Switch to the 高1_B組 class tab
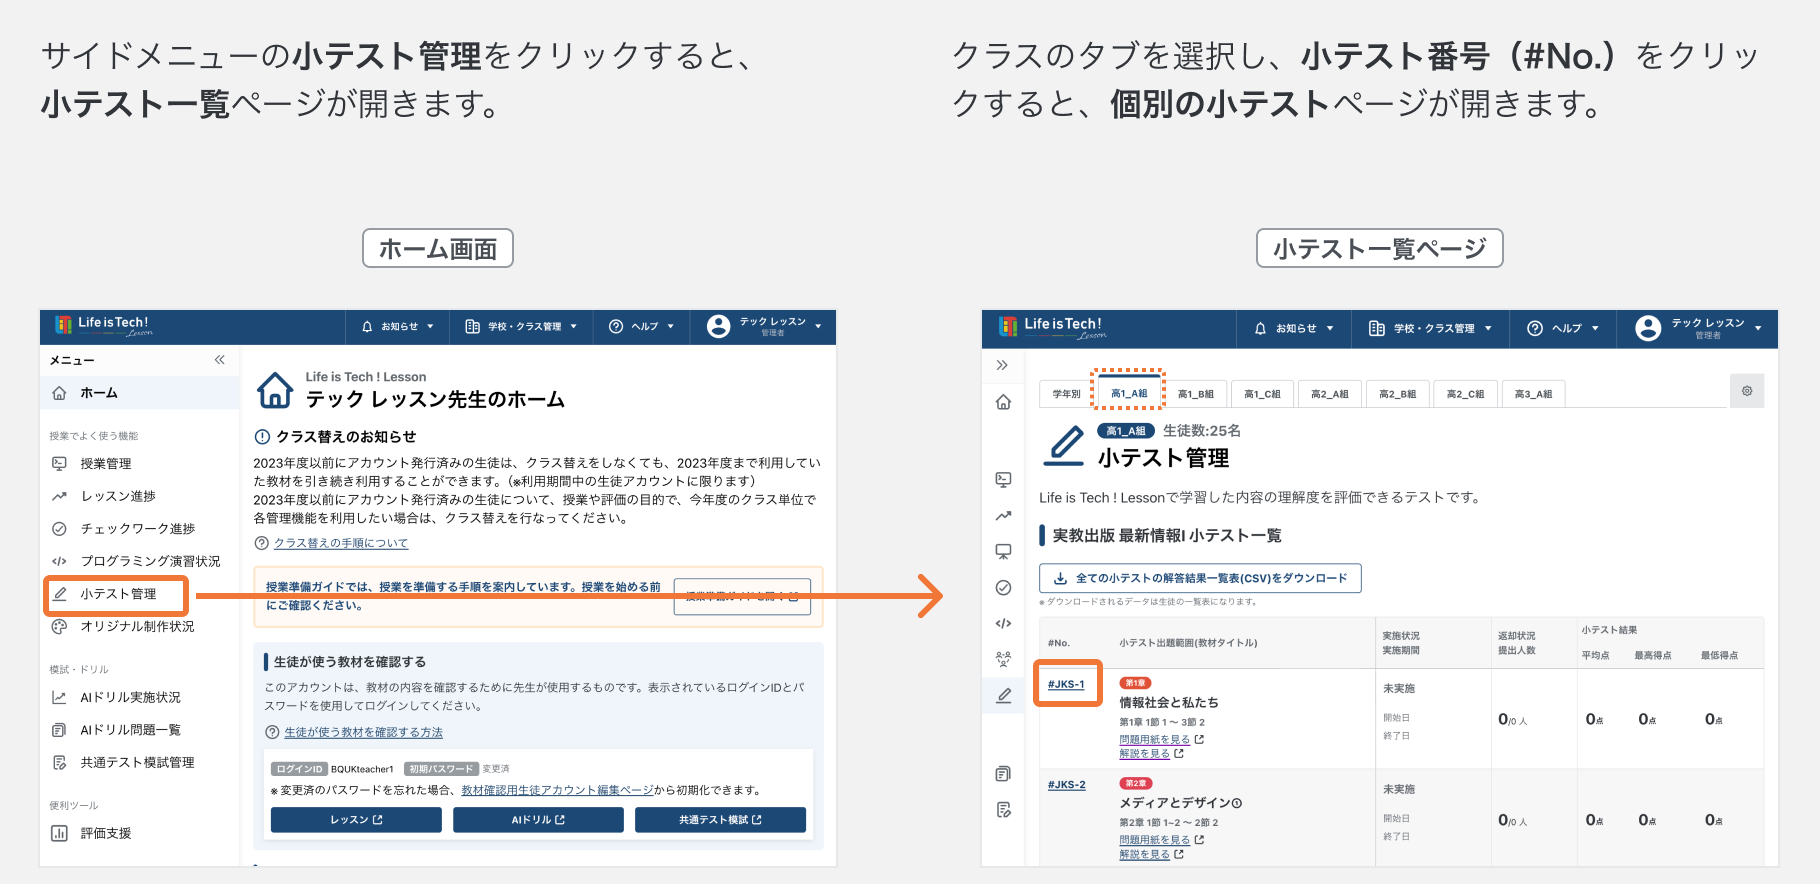This screenshot has width=1820, height=884. pyautogui.click(x=1195, y=394)
